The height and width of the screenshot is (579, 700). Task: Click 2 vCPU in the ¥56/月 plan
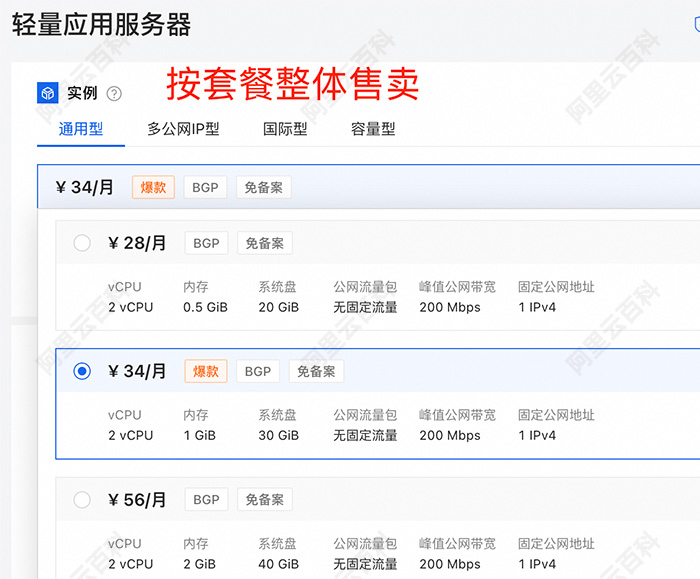(130, 564)
